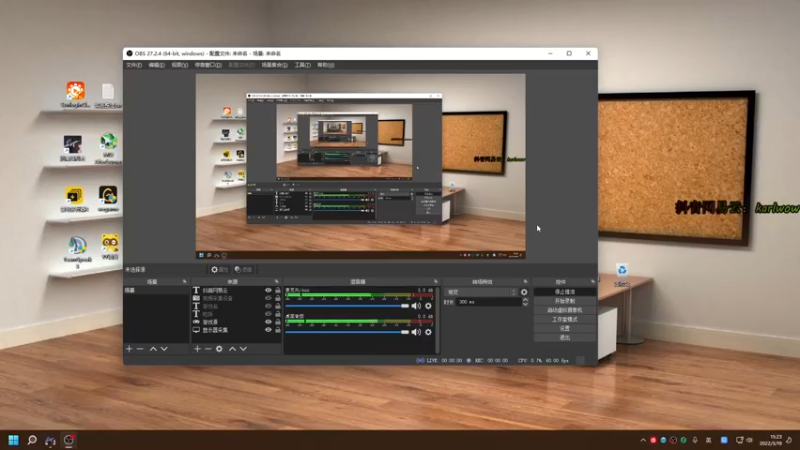This screenshot has width=800, height=450.
Task: Open the 麦克风/Aux audio settings gear
Action: pyautogui.click(x=428, y=306)
